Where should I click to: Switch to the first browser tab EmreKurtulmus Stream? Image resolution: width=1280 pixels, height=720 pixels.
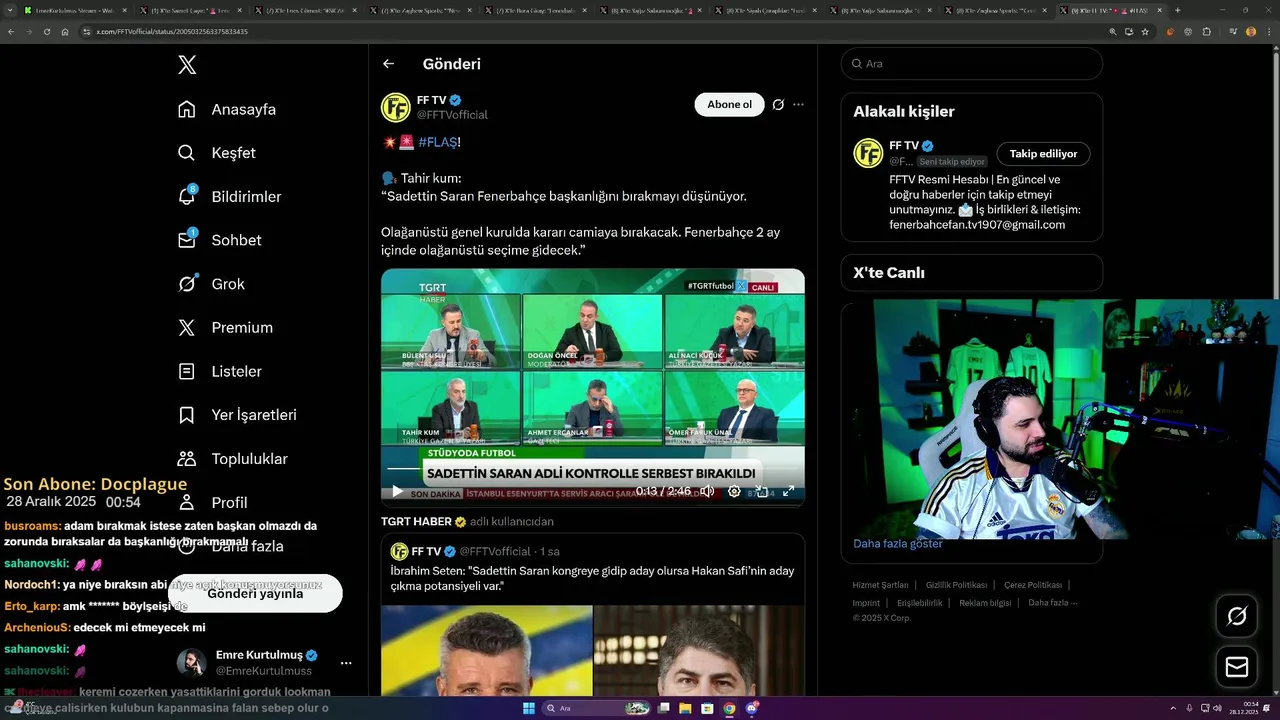75,10
